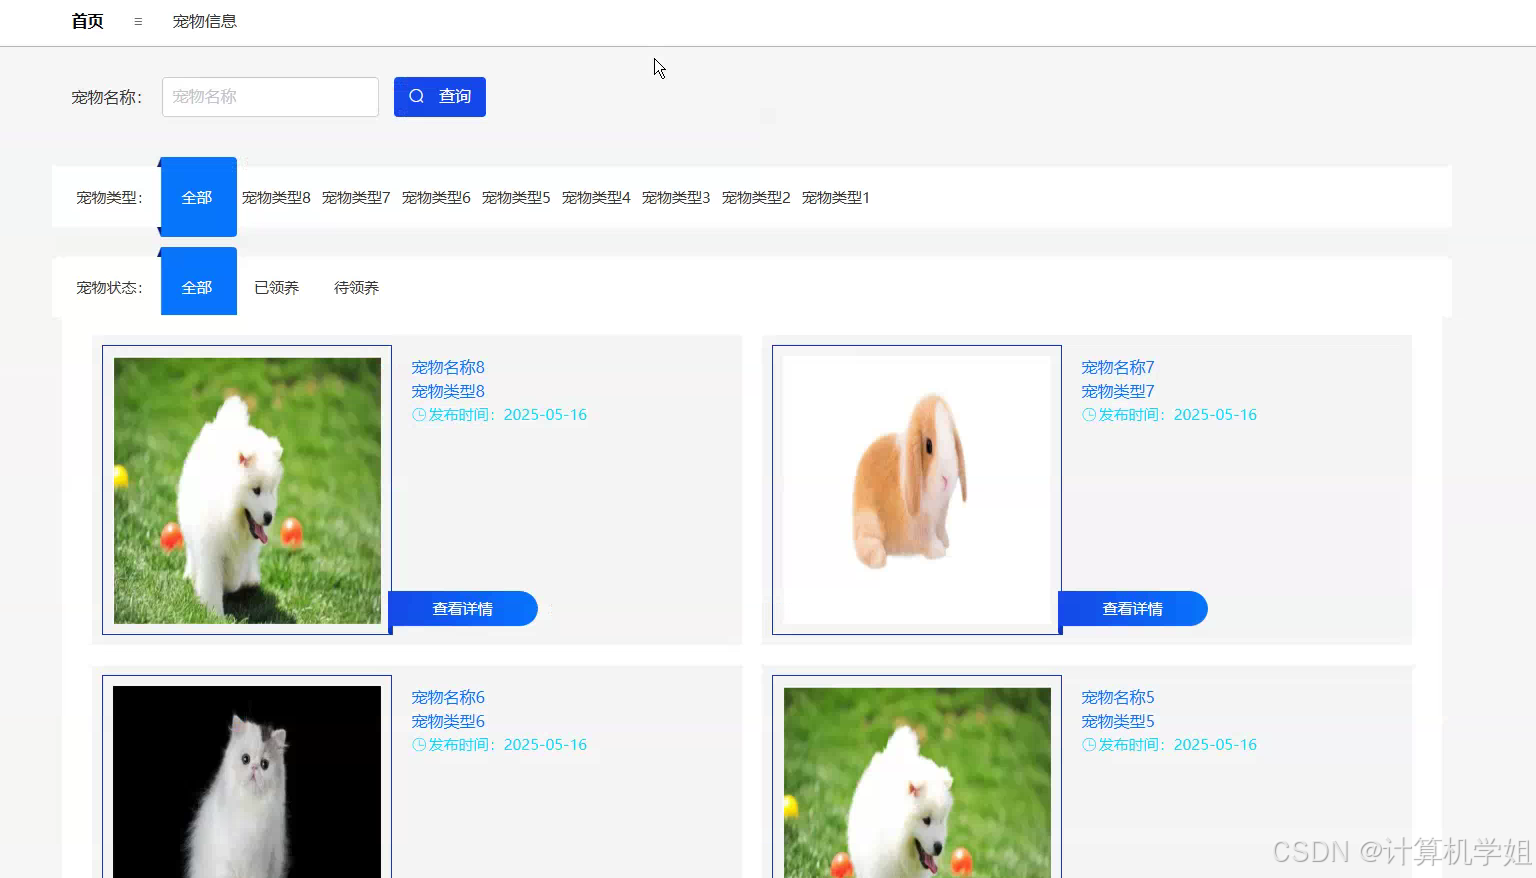Viewport: 1536px width, 878px height.
Task: Click the 宠物类型6 text in the cat card
Action: [448, 721]
